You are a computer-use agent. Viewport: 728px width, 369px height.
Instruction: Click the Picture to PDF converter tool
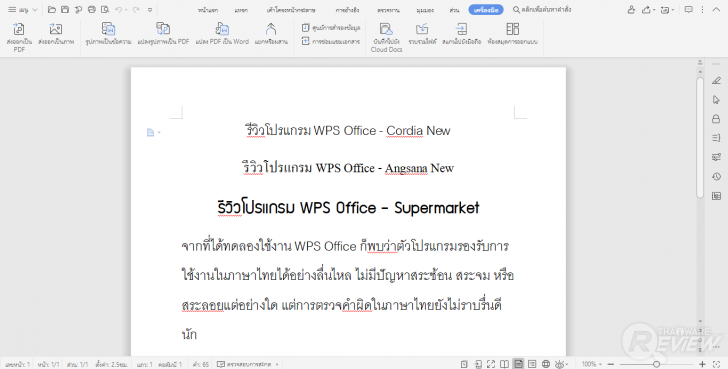163,33
